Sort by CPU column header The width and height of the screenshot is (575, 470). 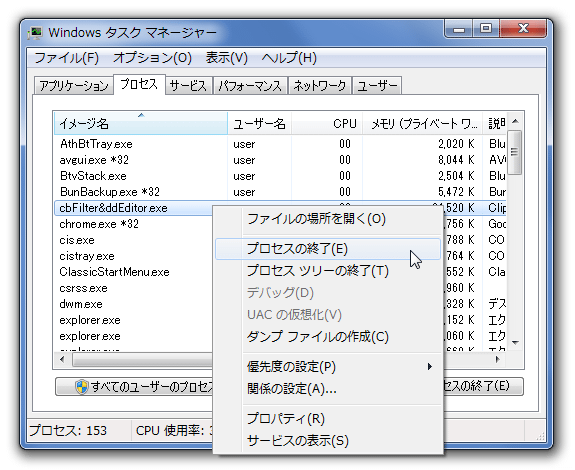pyautogui.click(x=327, y=124)
